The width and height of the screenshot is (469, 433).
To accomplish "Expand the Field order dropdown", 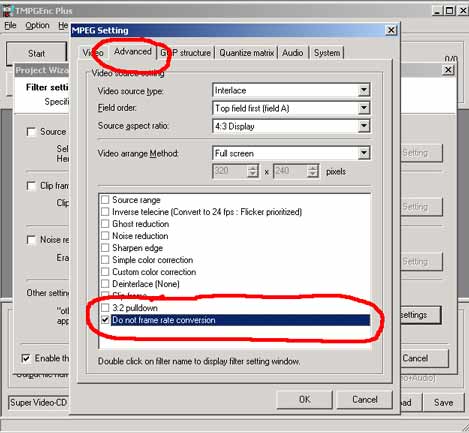I will [x=364, y=108].
